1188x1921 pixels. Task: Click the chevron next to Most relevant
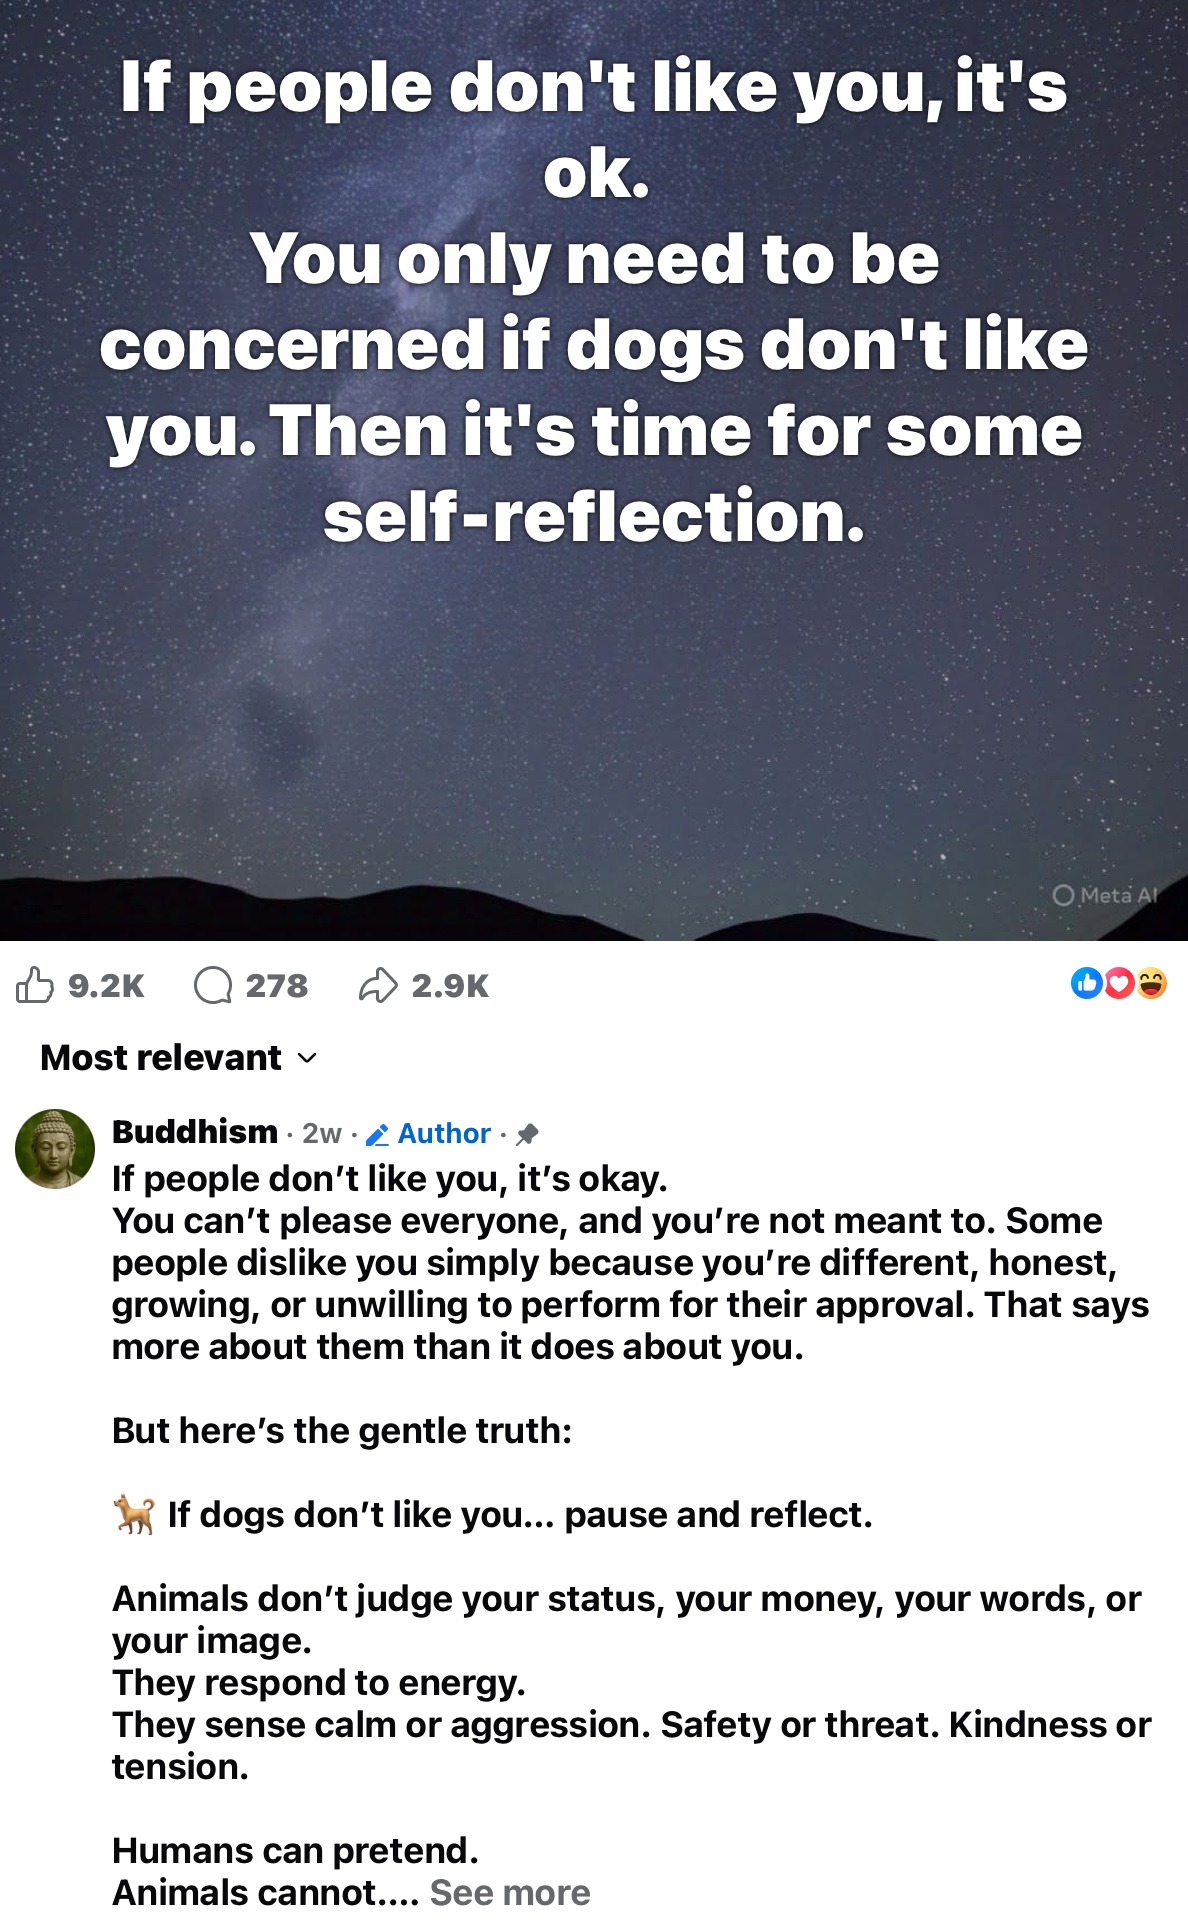[x=308, y=1058]
